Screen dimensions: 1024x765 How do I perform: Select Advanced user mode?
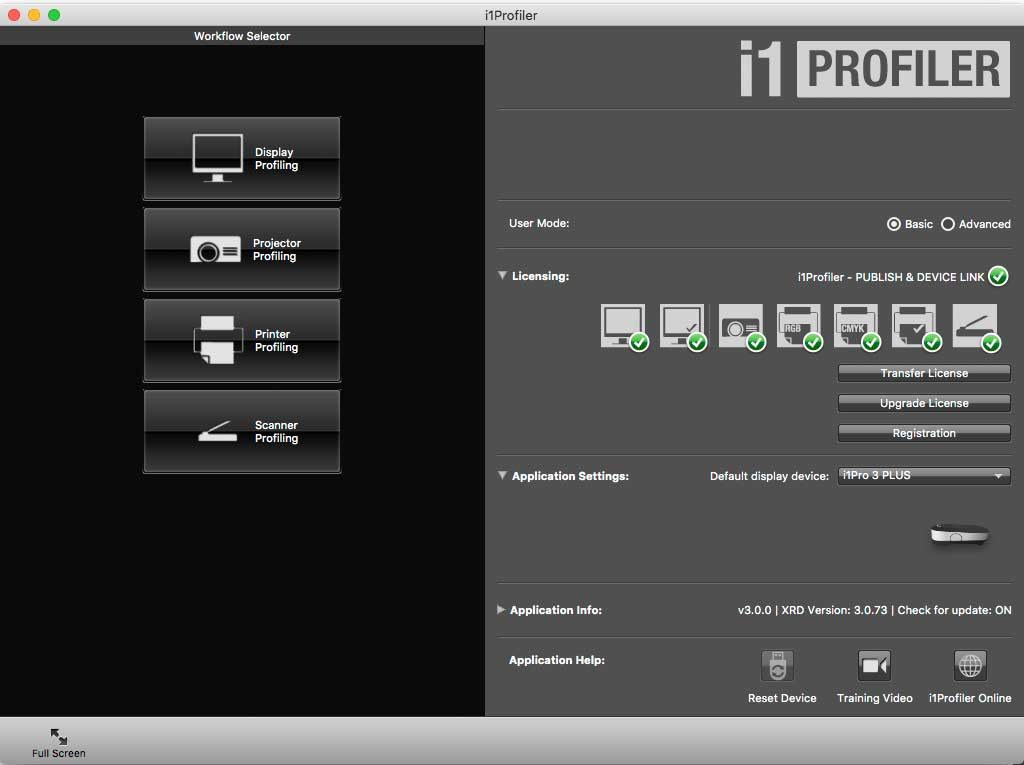(x=948, y=224)
